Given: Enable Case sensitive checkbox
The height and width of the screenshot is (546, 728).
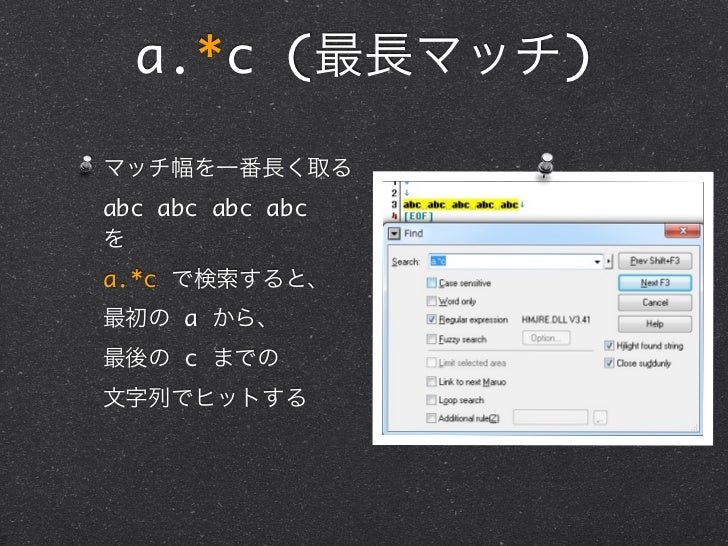Looking at the screenshot, I should 432,283.
